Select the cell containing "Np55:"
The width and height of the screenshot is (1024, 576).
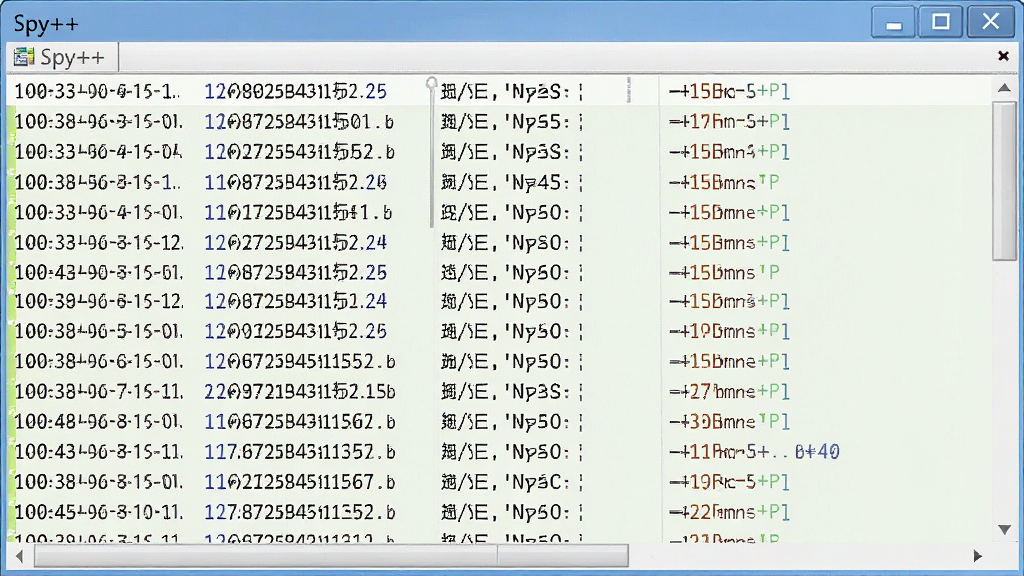pos(512,121)
